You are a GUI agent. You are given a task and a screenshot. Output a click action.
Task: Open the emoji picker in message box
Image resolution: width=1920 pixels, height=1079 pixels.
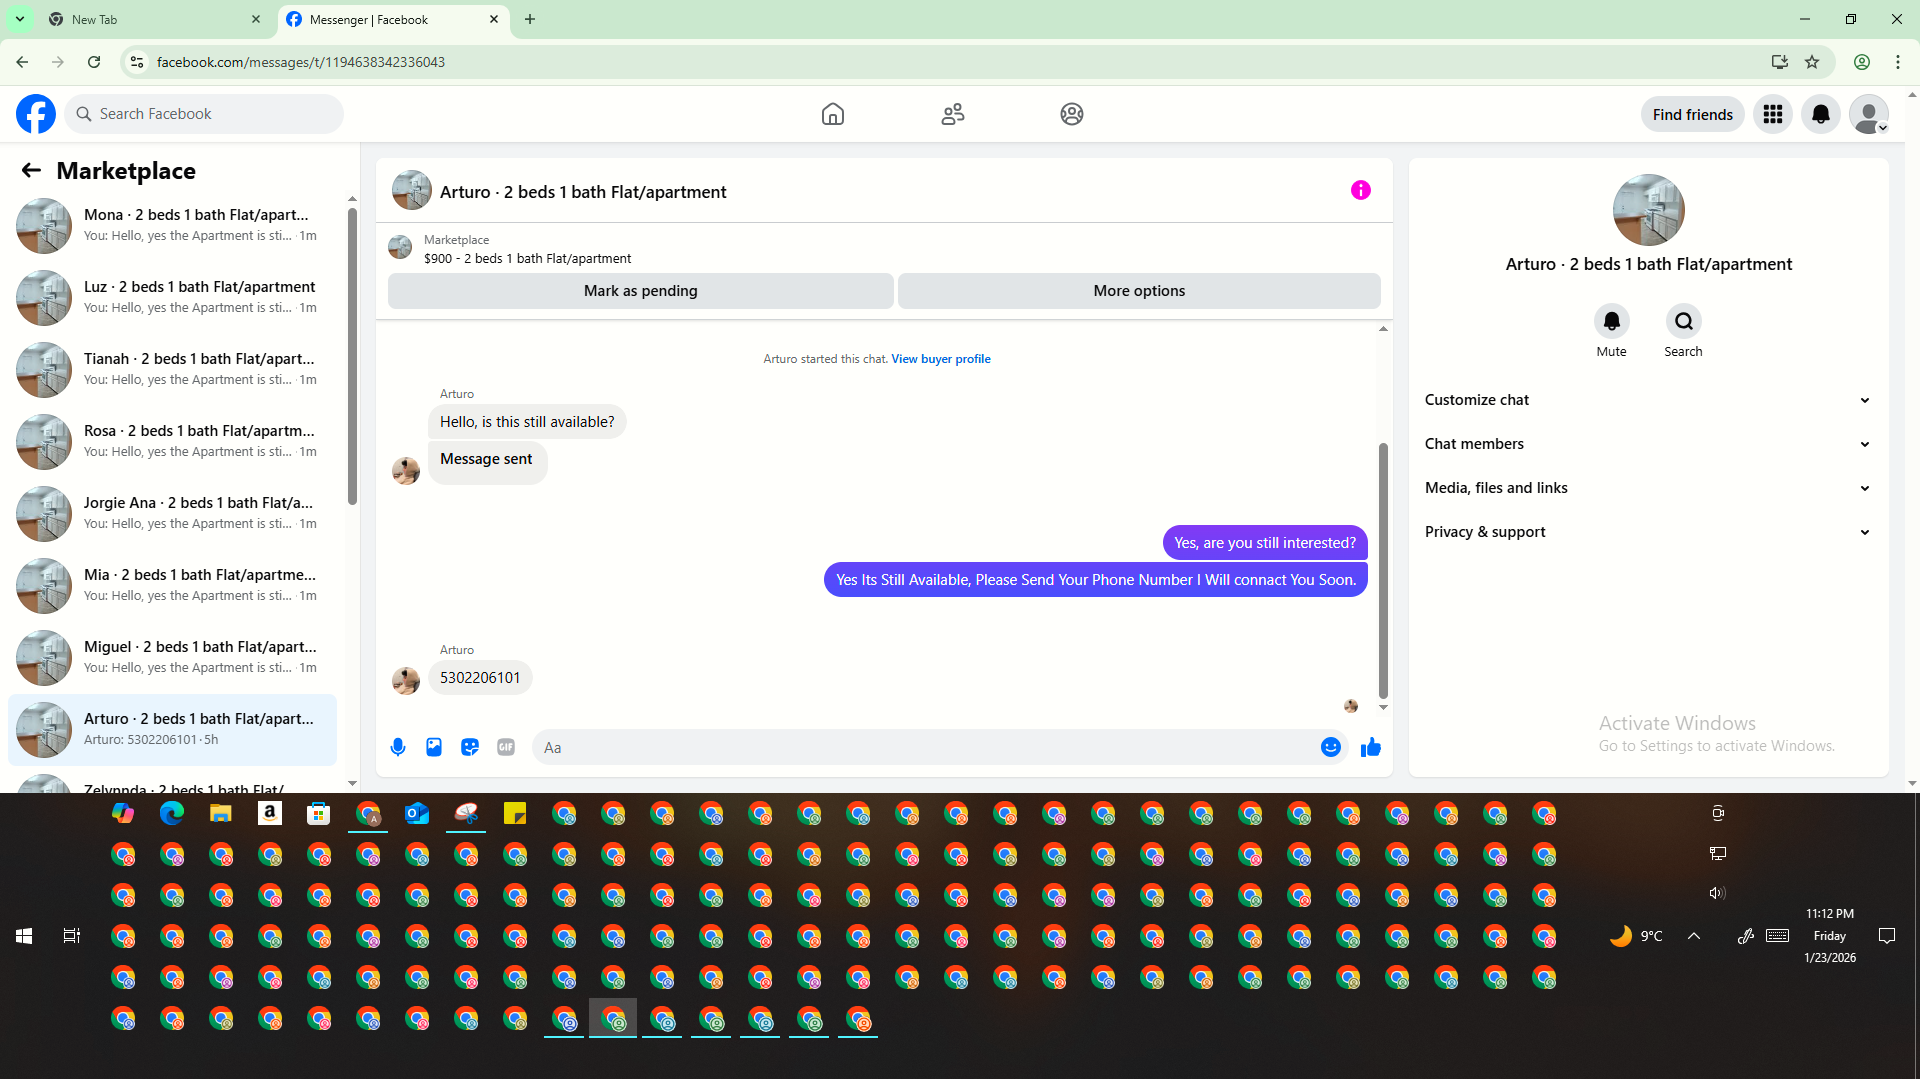(x=1330, y=747)
